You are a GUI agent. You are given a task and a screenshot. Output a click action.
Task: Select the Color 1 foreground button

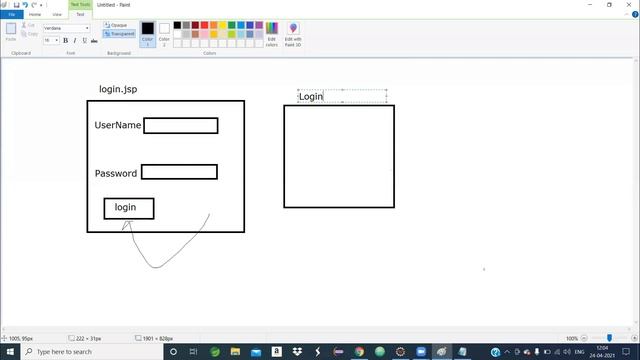pyautogui.click(x=147, y=34)
